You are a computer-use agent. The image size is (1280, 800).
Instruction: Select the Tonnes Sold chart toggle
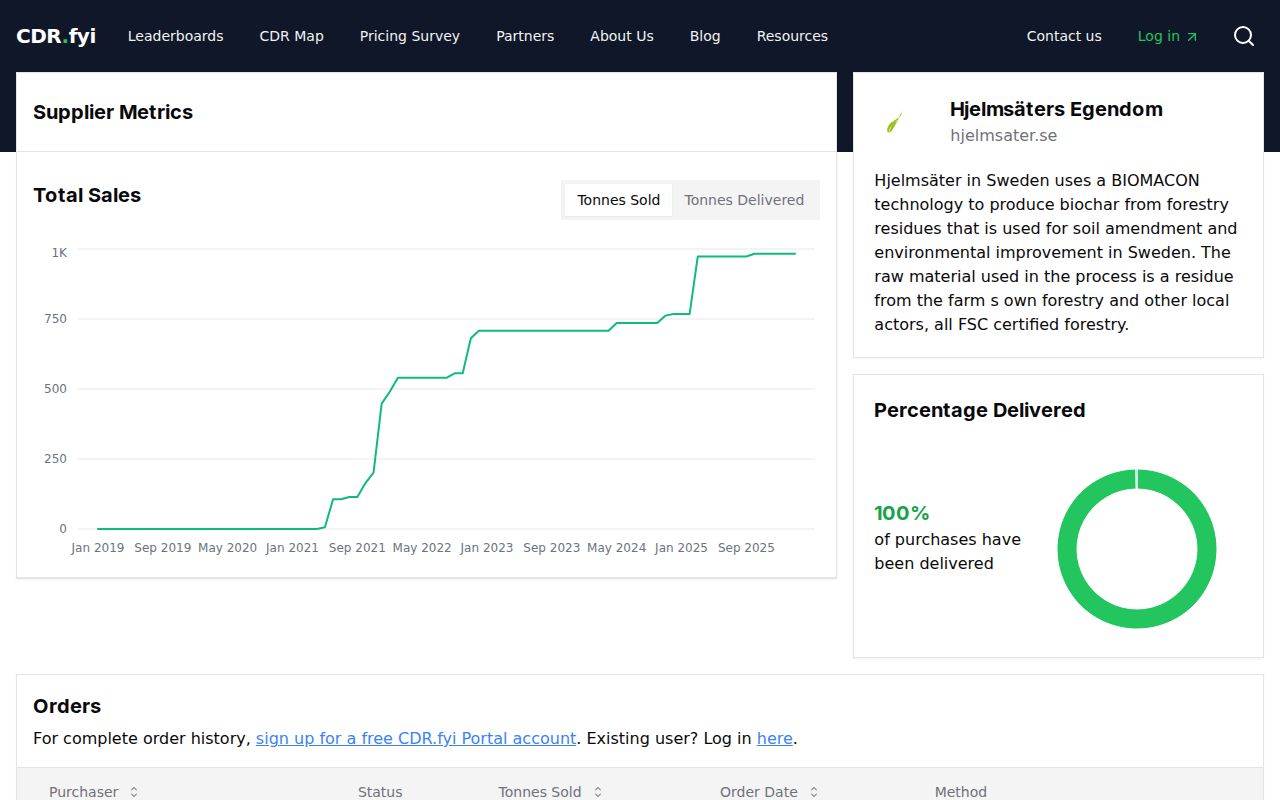[618, 200]
